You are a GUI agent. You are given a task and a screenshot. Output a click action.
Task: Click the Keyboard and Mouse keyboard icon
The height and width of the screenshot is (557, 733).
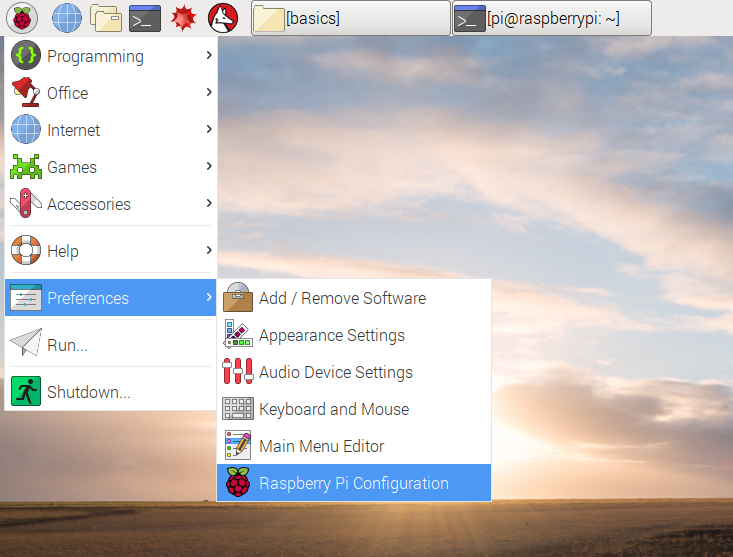click(x=238, y=408)
